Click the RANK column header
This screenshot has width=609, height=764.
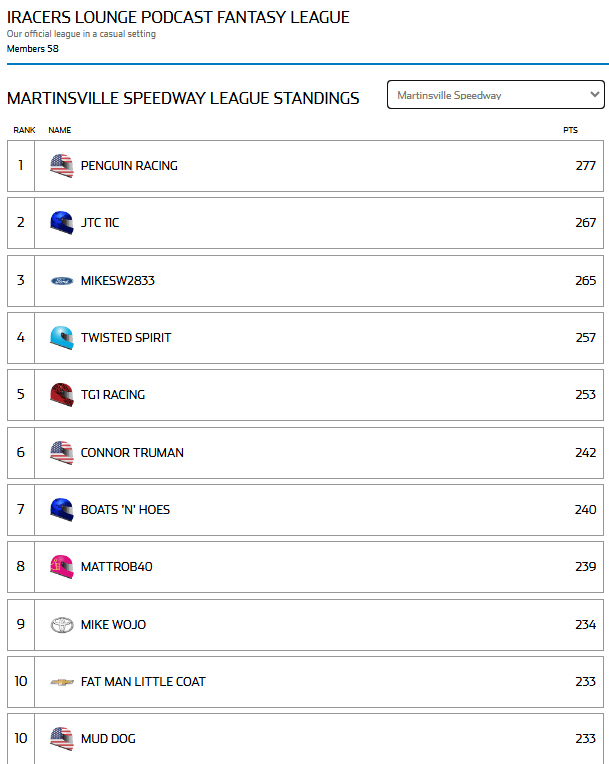25,130
